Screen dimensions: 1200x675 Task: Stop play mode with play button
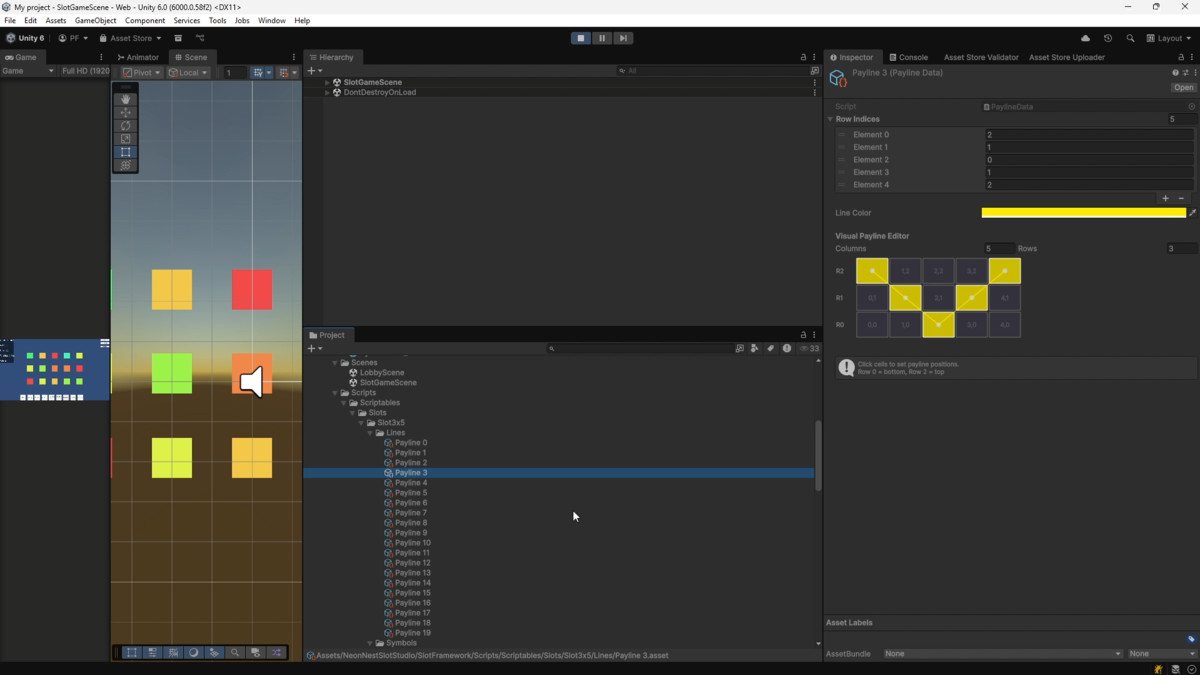click(580, 38)
